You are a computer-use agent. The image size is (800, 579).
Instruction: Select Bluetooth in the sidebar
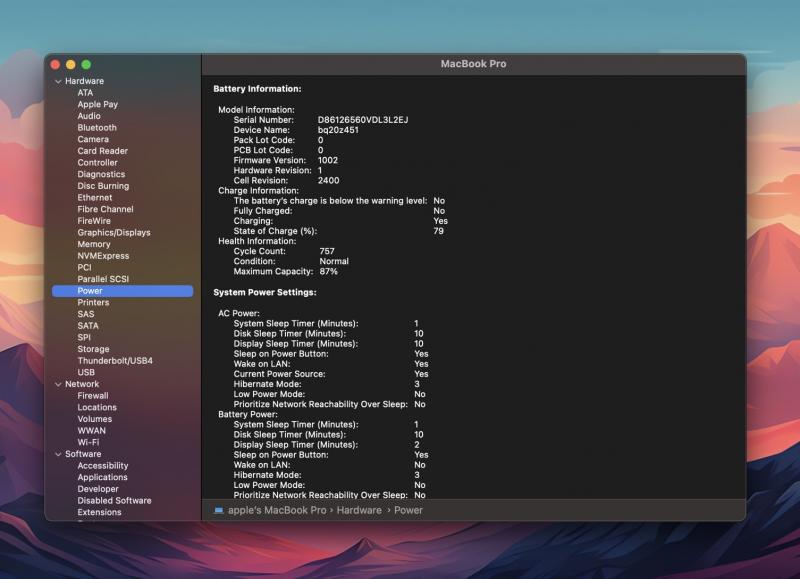(x=97, y=128)
